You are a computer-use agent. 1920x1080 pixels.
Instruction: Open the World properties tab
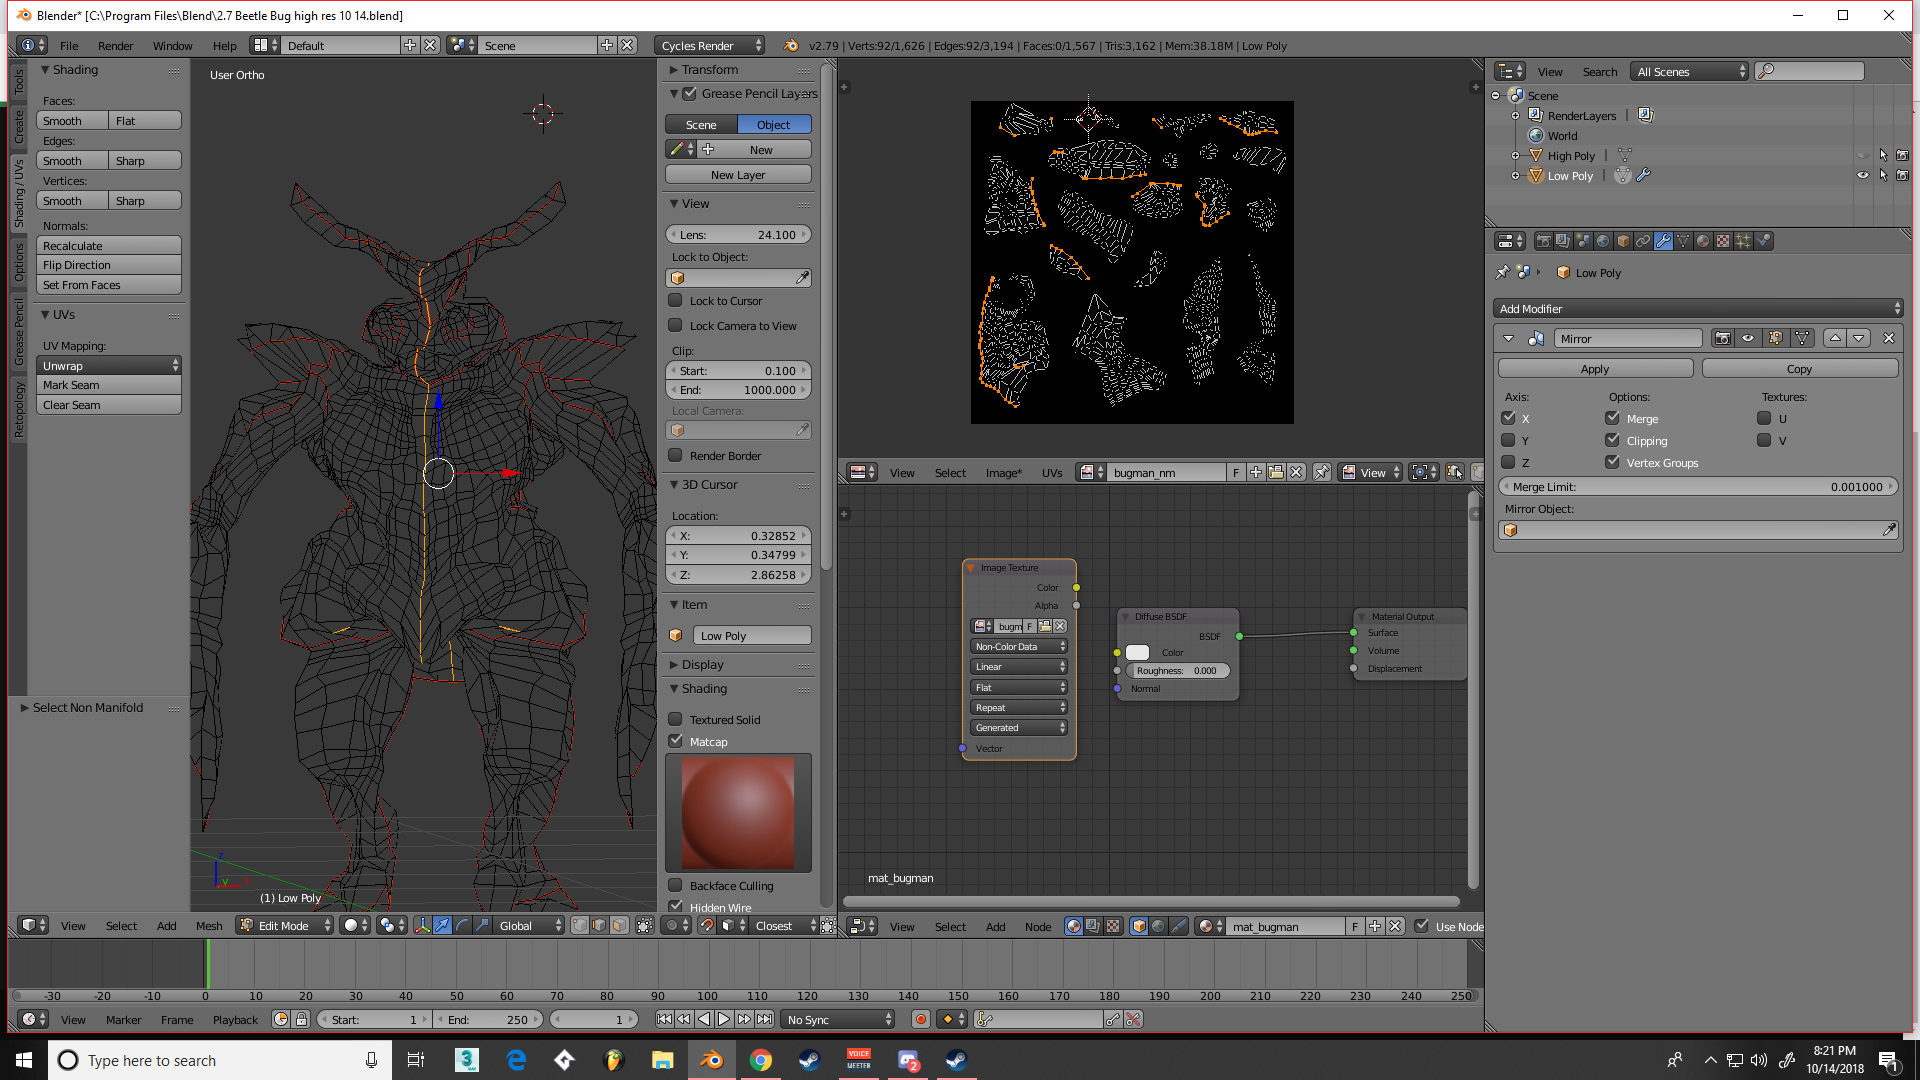(x=1603, y=241)
